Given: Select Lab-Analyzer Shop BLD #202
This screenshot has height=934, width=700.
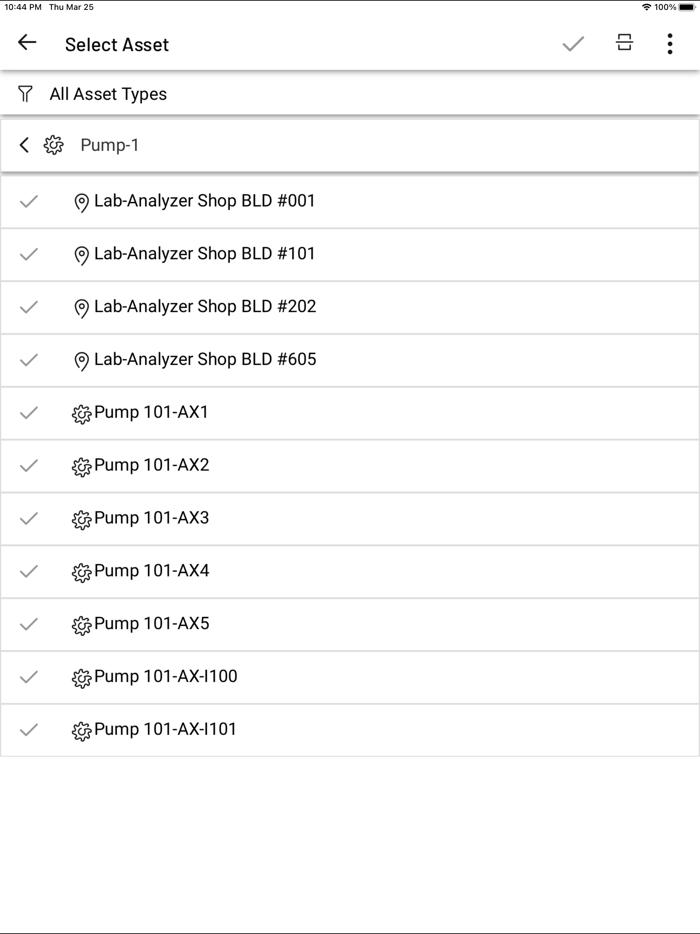Looking at the screenshot, I should coord(205,307).
